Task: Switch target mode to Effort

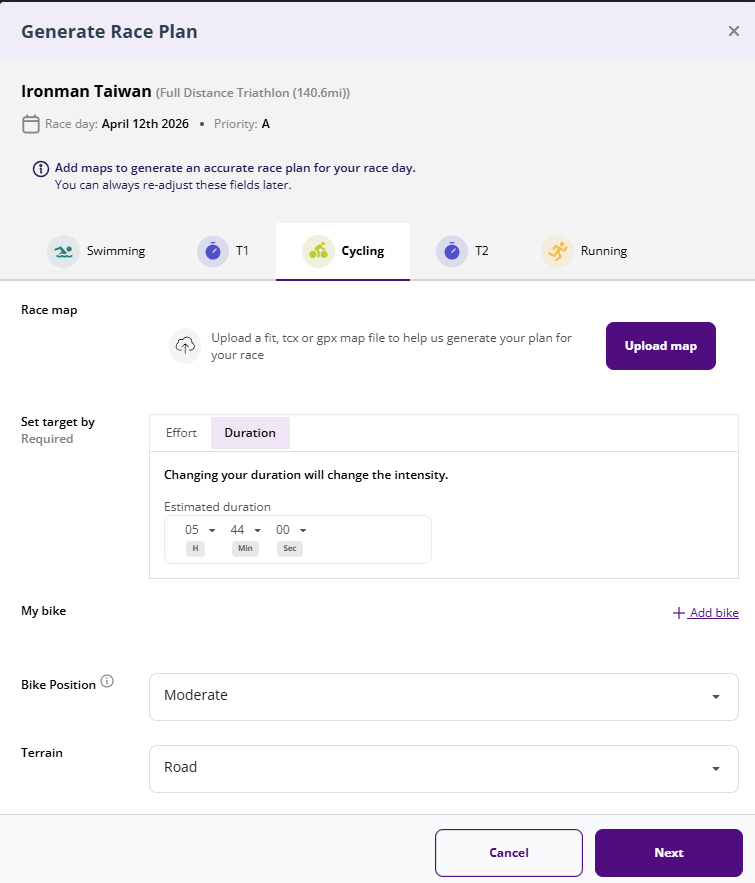Action: [x=181, y=433]
